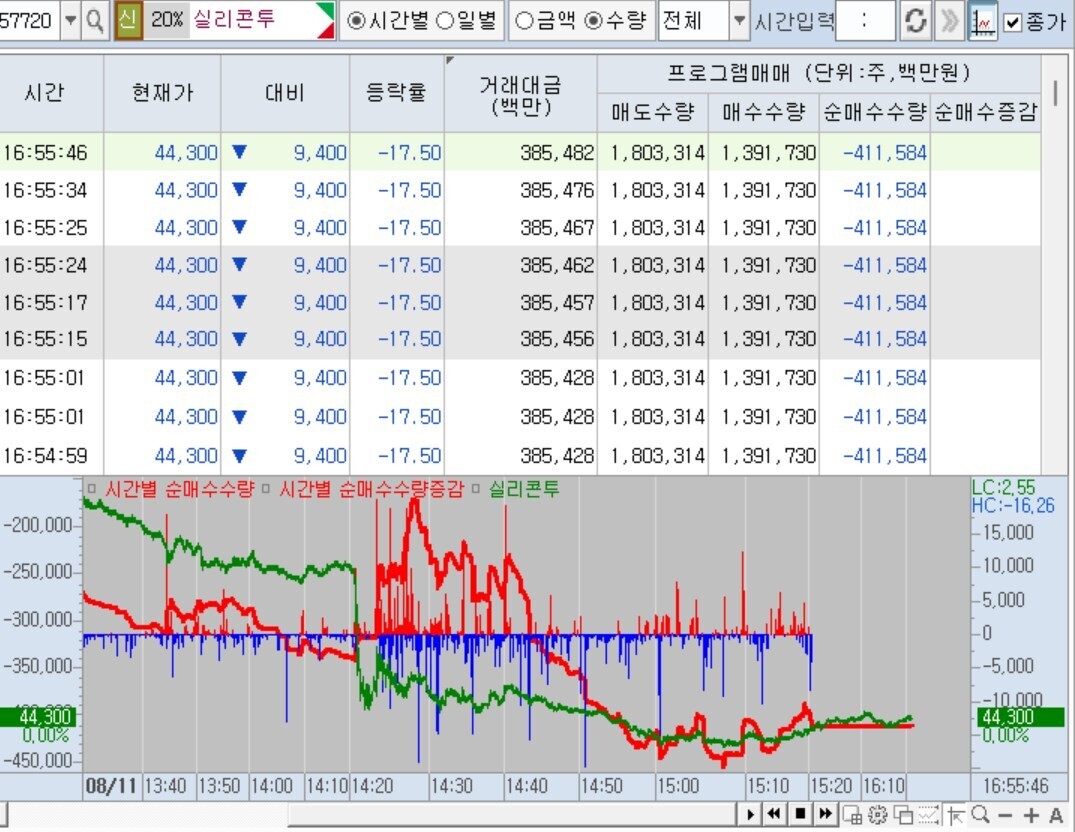The image size is (1075, 832).
Task: Zoom in chart with plus icon
Action: [1031, 815]
